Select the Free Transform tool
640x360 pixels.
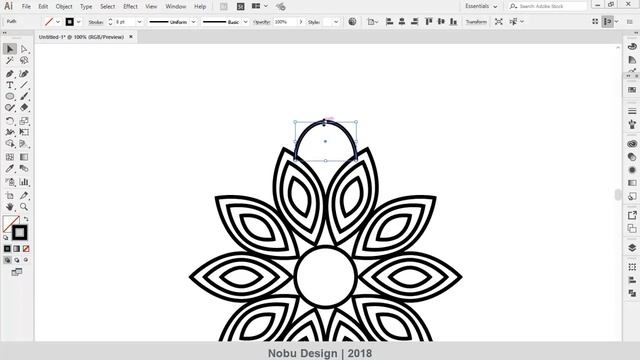coord(24,132)
